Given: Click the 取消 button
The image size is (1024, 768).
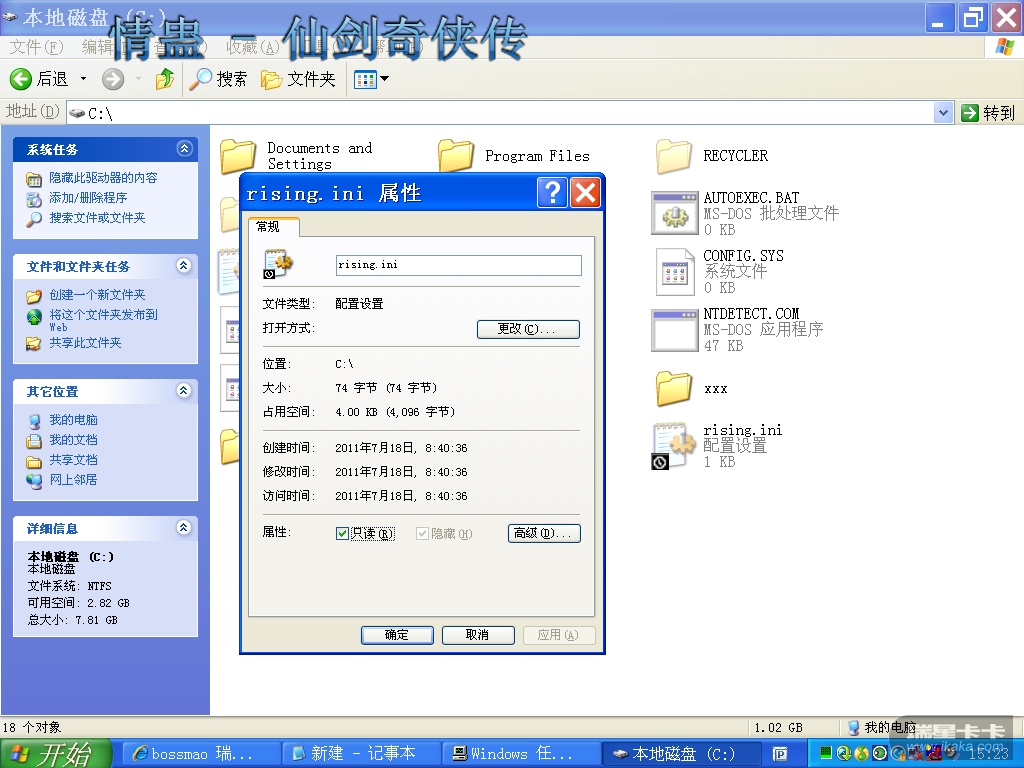Looking at the screenshot, I should coord(478,635).
